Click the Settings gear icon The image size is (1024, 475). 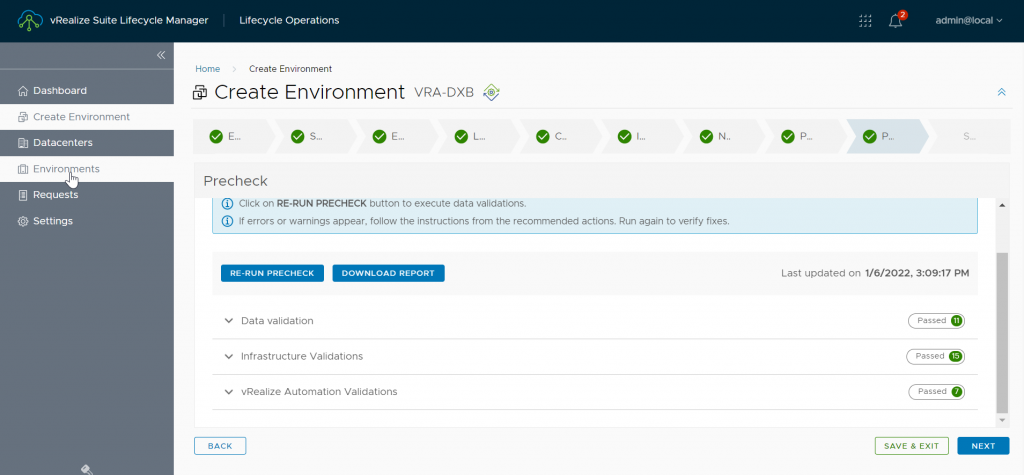click(23, 221)
